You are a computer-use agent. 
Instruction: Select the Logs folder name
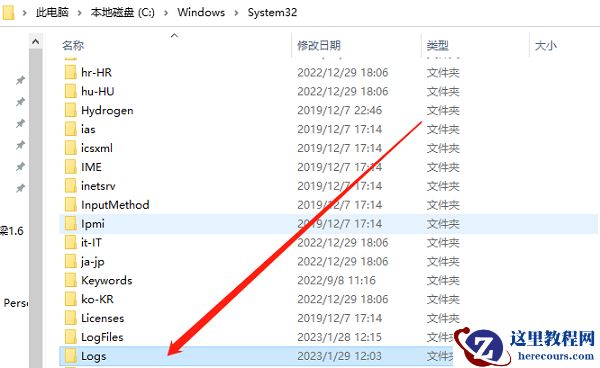pos(94,357)
